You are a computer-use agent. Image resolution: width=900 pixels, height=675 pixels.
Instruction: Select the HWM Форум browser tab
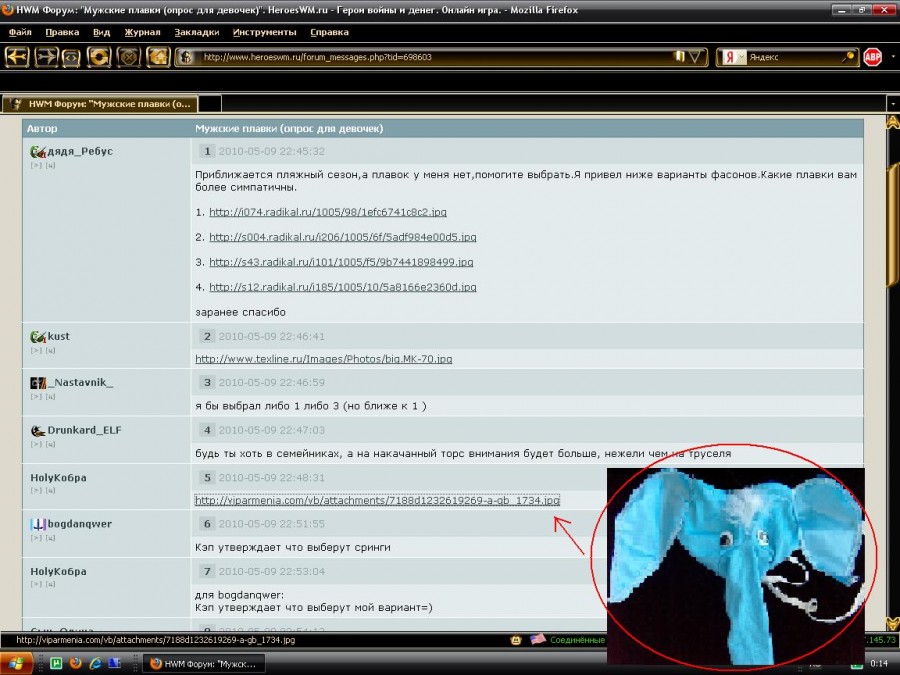tap(100, 103)
